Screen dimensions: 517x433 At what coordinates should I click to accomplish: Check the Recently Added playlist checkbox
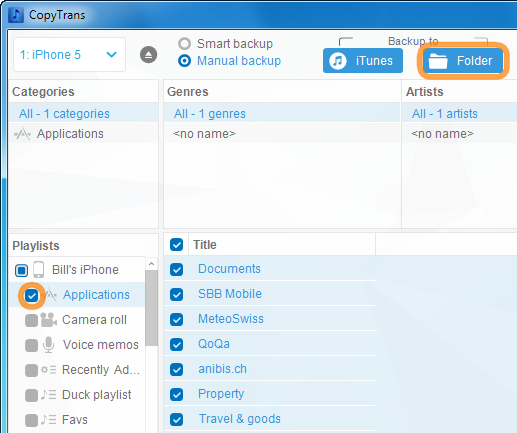click(x=31, y=370)
